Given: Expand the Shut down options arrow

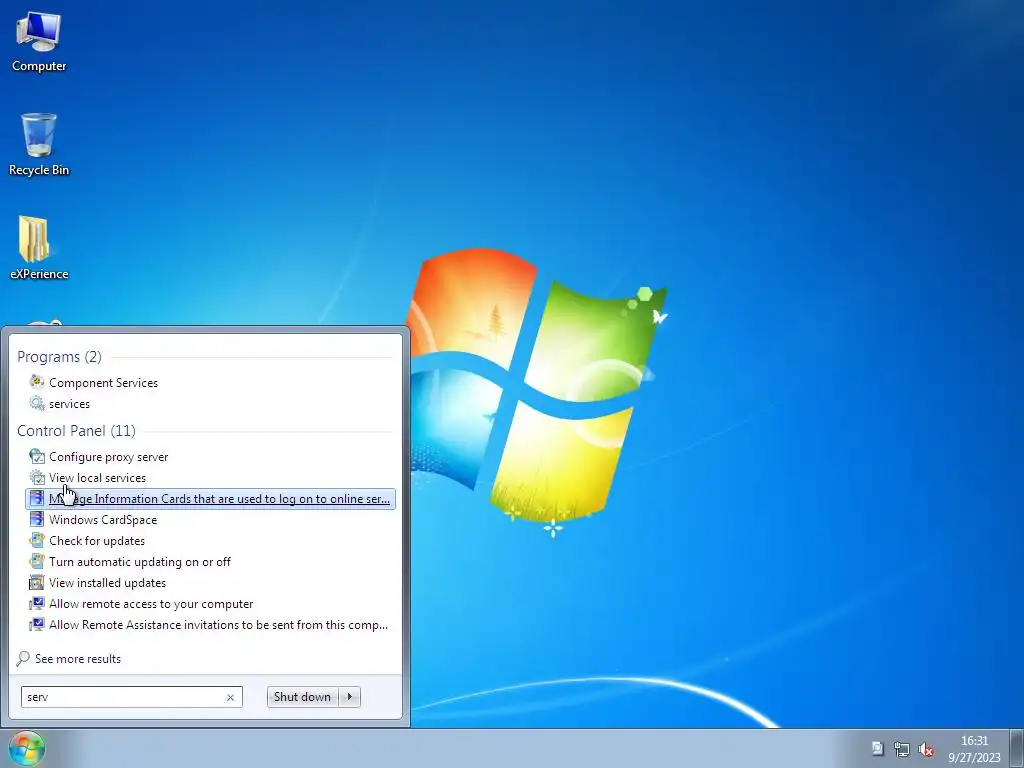Looking at the screenshot, I should pyautogui.click(x=350, y=697).
